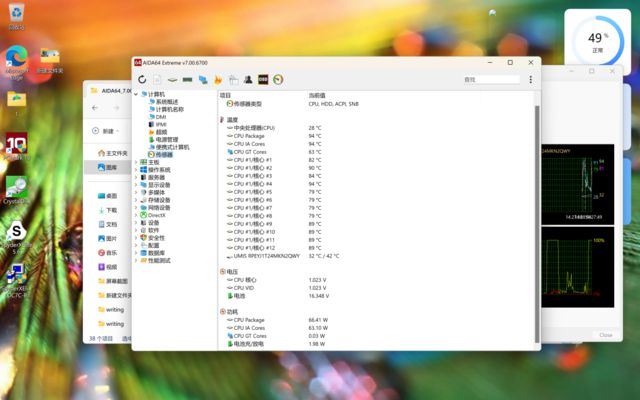This screenshot has width=640, height=400.
Task: Click the user silhouette toolbar icon
Action: pyautogui.click(x=248, y=80)
